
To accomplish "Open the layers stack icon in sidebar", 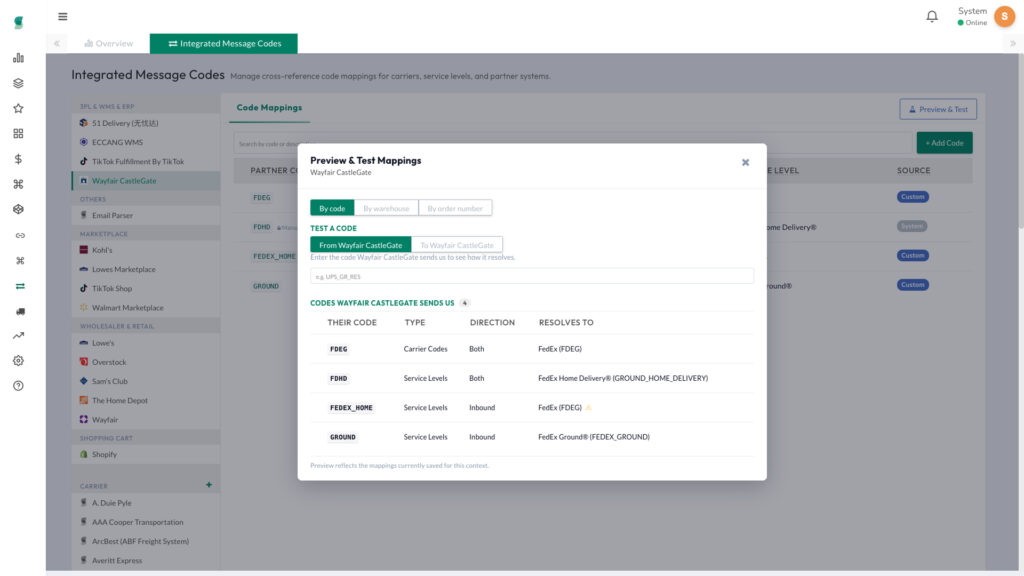I will pyautogui.click(x=18, y=83).
